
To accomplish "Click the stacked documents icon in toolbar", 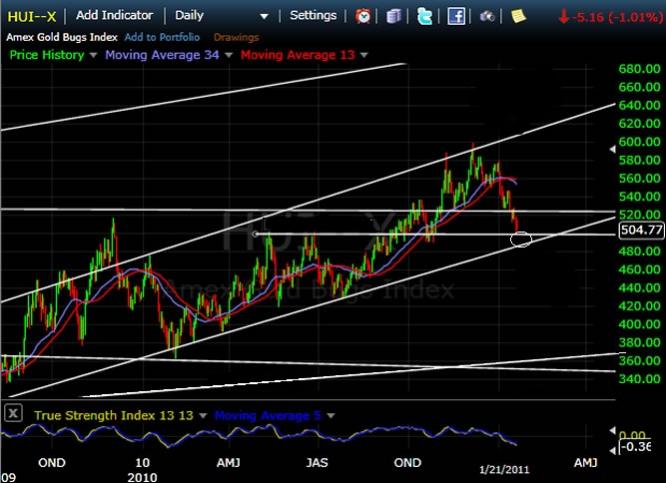I will (395, 16).
